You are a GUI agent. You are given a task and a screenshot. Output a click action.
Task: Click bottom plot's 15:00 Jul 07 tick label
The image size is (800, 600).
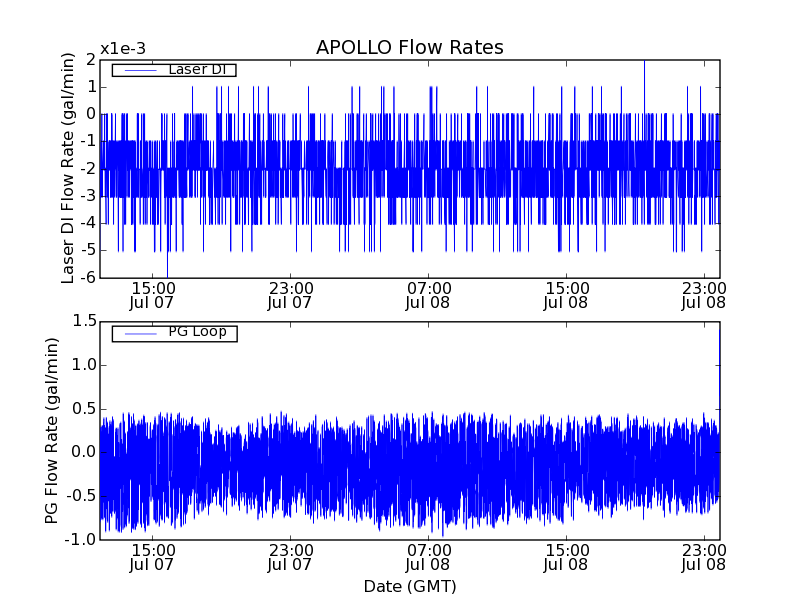coord(153,558)
